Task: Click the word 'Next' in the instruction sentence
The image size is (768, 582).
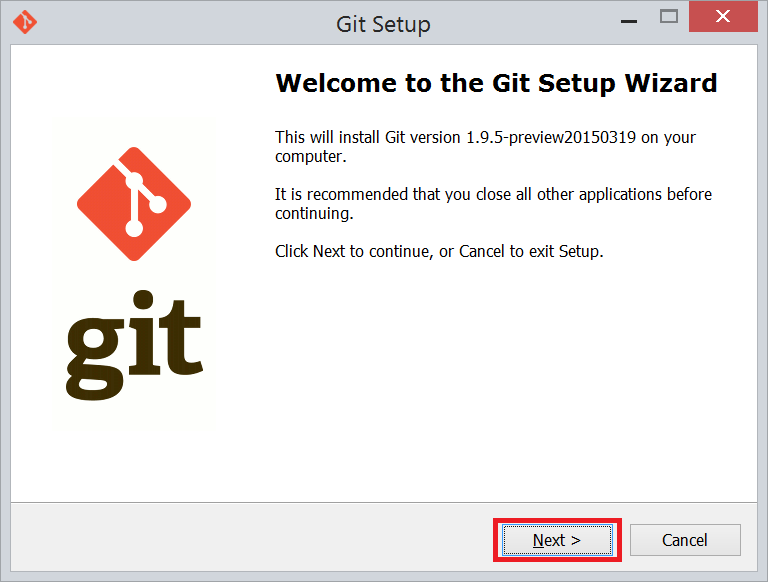Action: (x=329, y=251)
